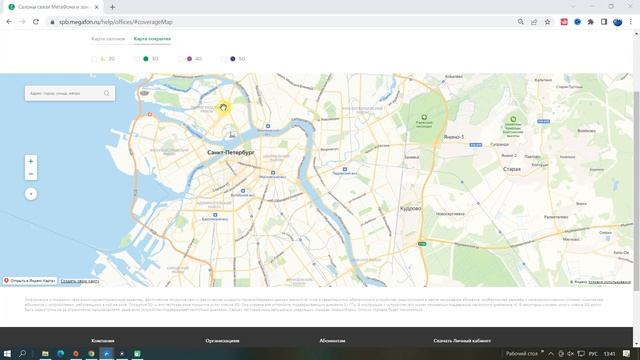Open the green spreadsheet taskbar app
Viewport: 640px width, 360px height.
coord(137,353)
